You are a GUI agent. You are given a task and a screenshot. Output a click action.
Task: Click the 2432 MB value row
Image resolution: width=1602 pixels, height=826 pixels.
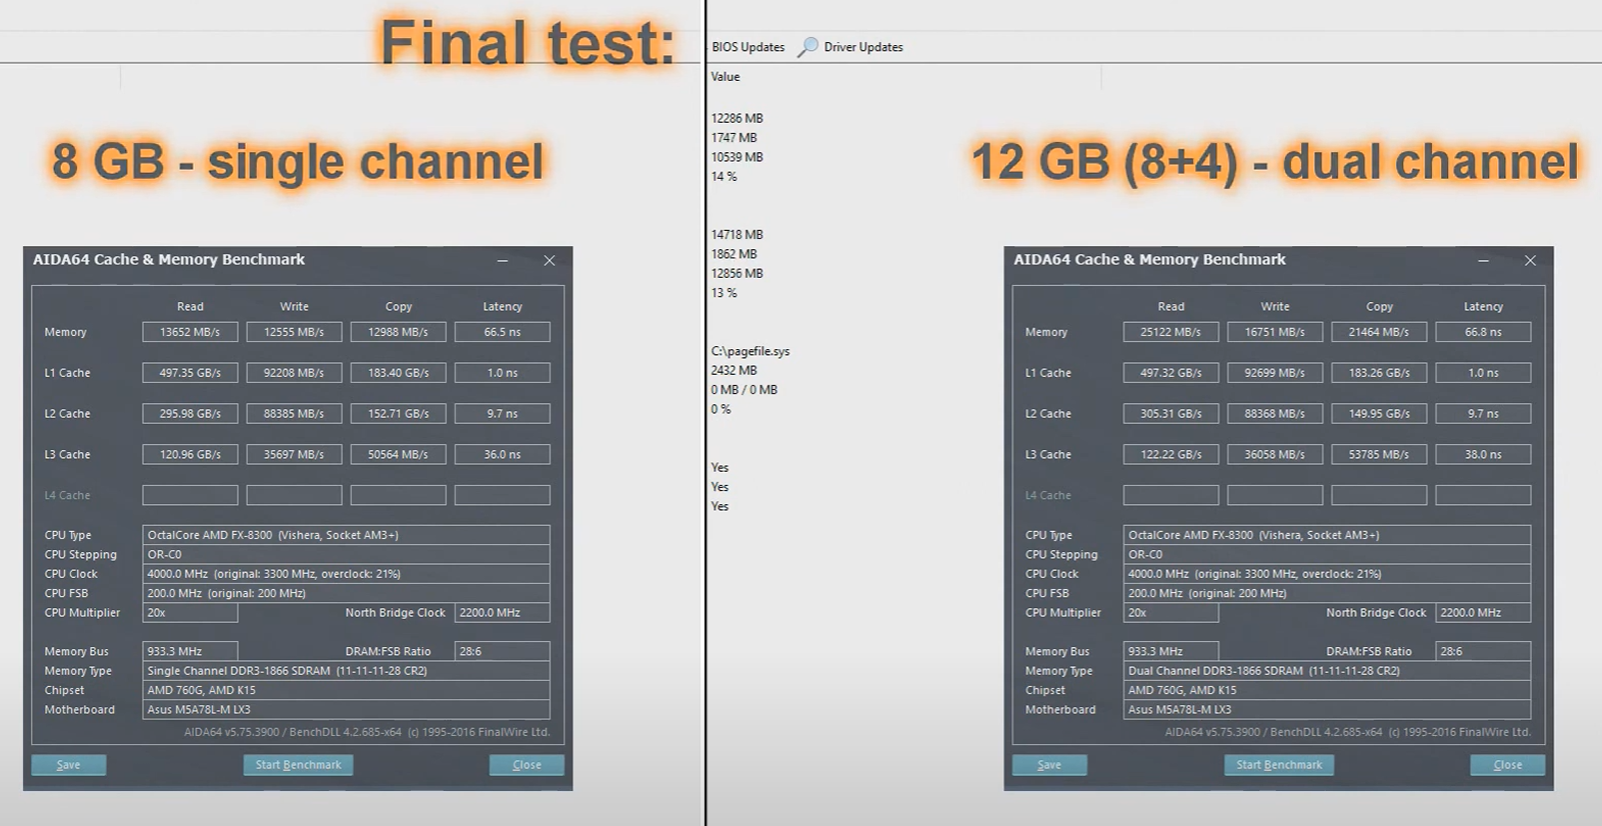734,371
